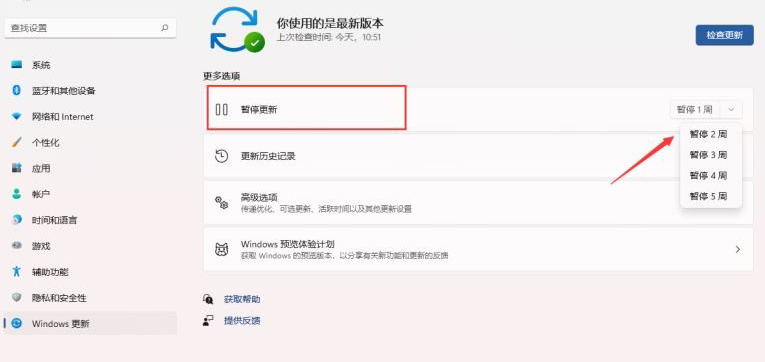
Task: Click the Windows 更新 sync icon in the sidebar
Action: (17, 323)
